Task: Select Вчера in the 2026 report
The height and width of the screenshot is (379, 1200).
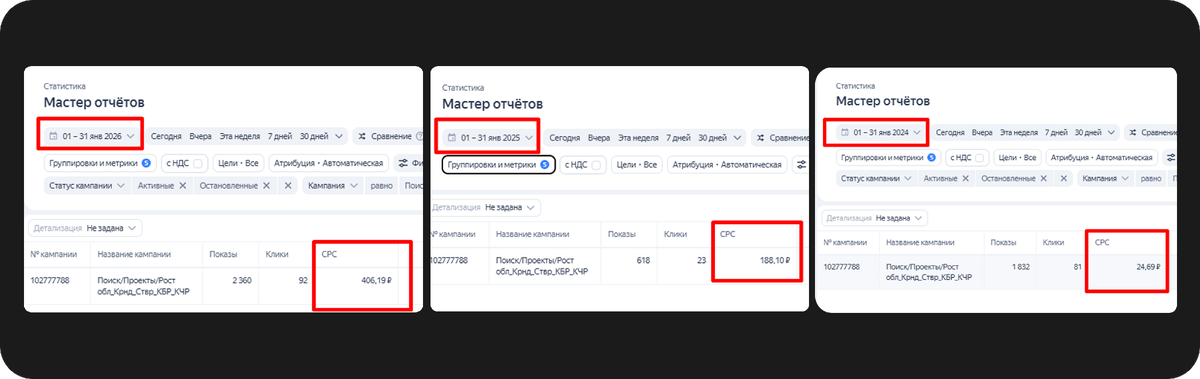Action: (x=201, y=136)
